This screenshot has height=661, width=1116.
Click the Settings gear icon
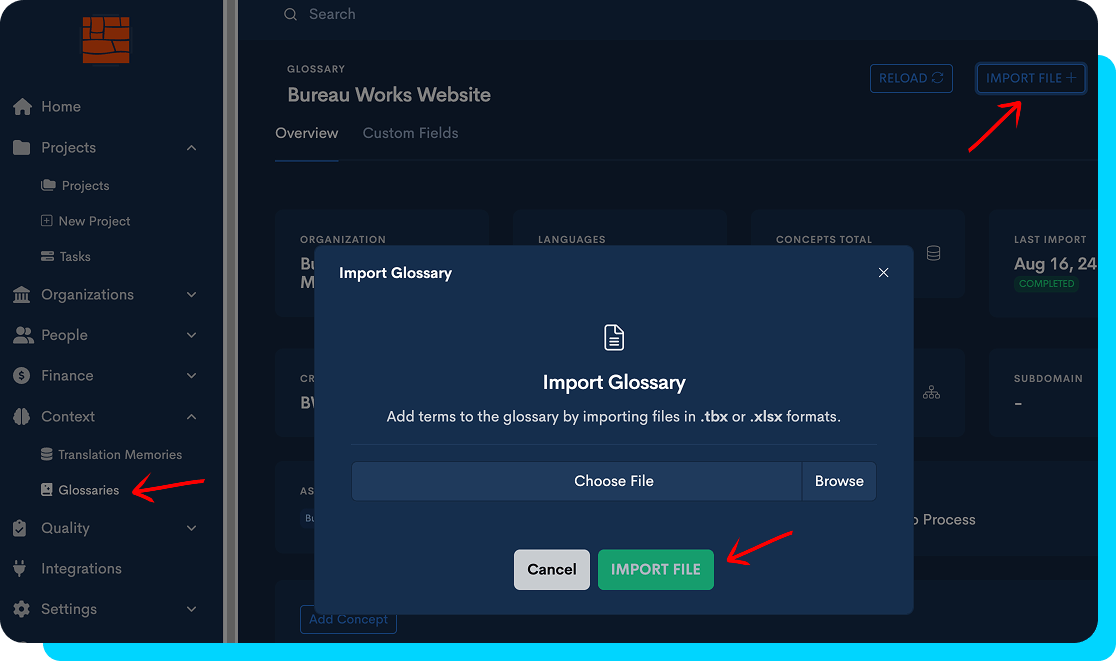(x=21, y=609)
